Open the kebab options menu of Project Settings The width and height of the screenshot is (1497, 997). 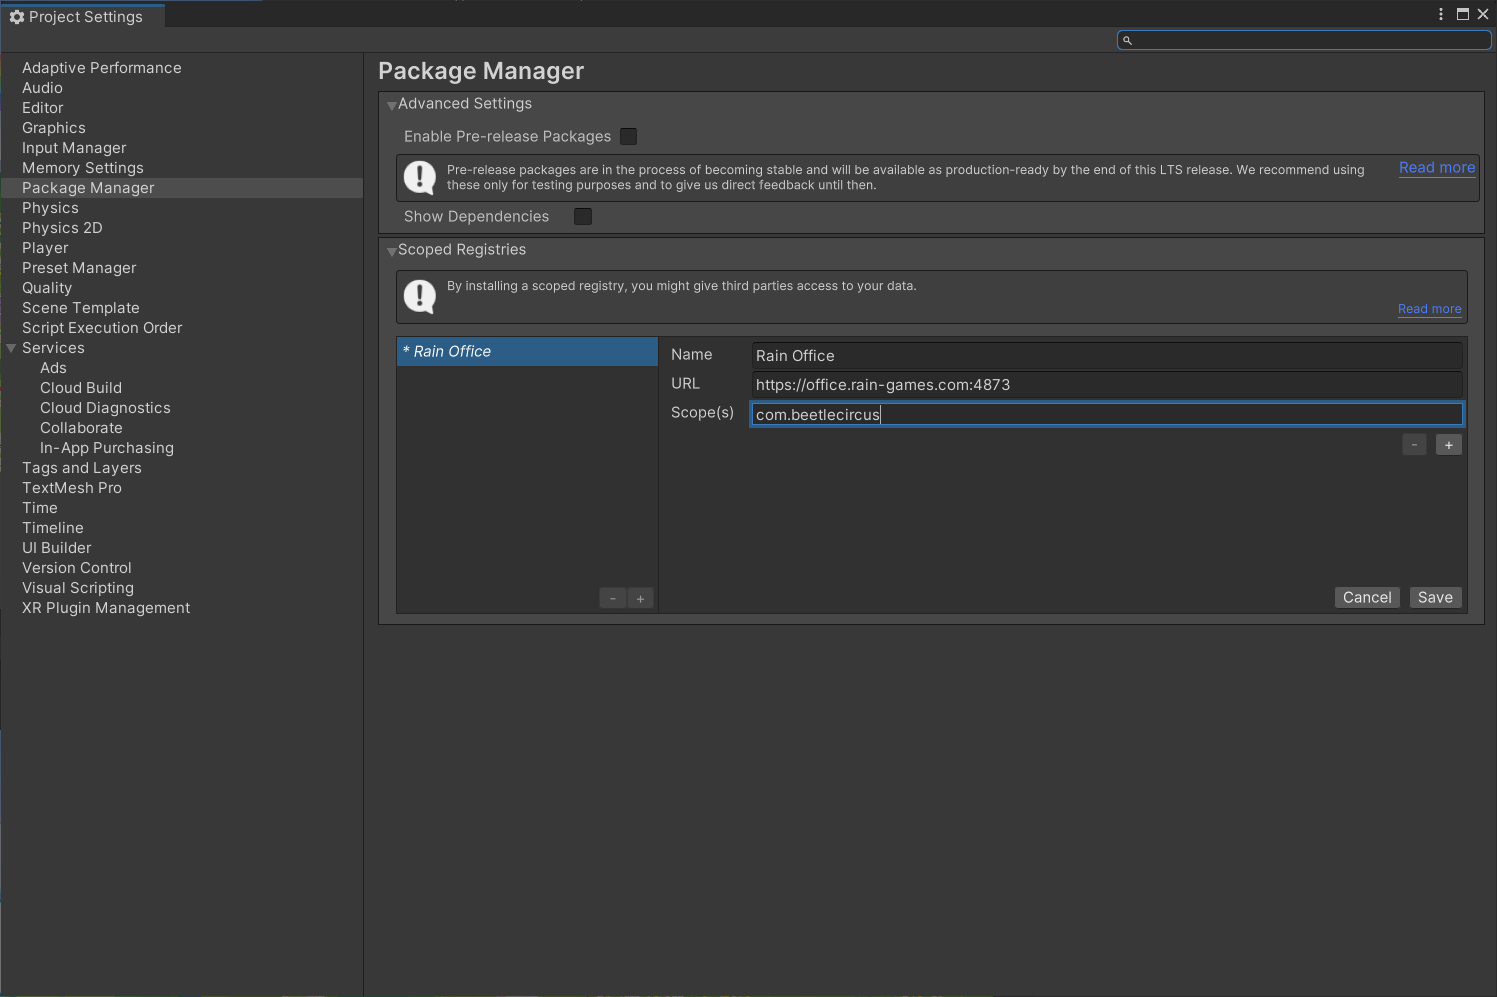tap(1441, 14)
